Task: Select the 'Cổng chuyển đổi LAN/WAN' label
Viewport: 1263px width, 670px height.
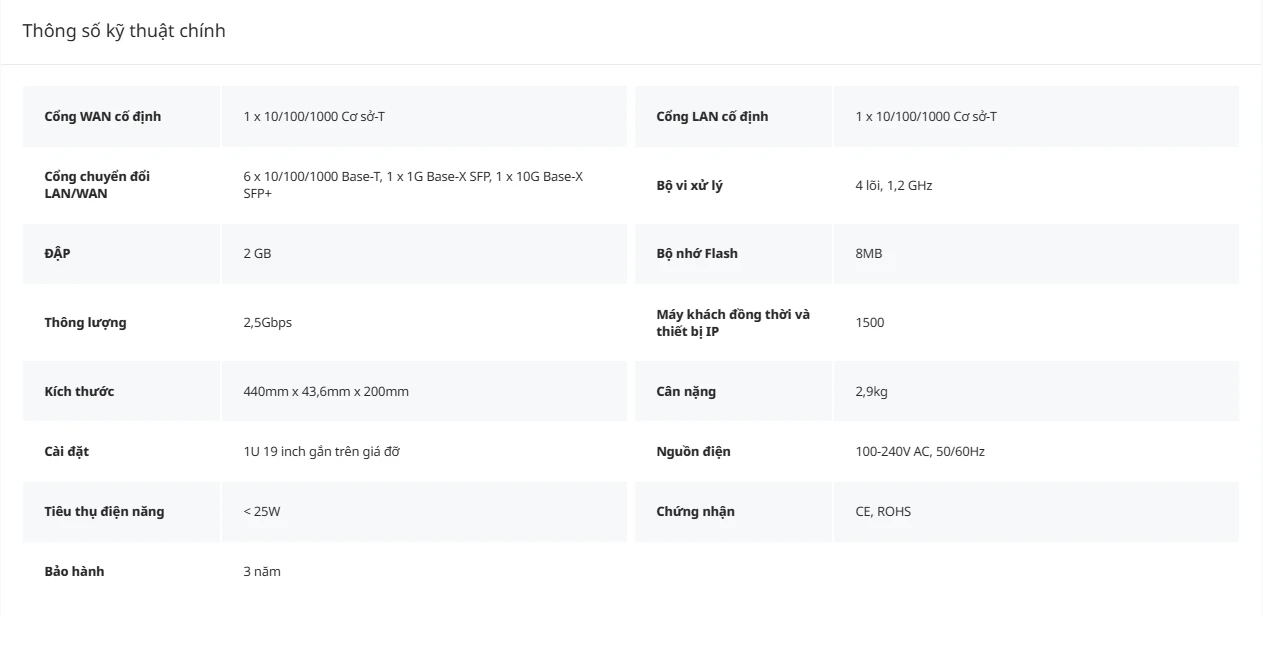Action: pos(97,185)
